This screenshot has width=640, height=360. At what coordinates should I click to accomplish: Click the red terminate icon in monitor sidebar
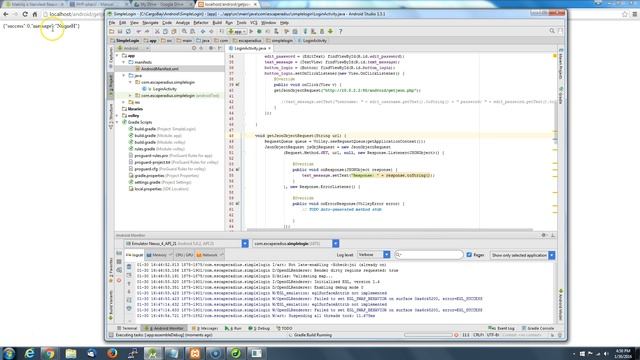click(119, 280)
